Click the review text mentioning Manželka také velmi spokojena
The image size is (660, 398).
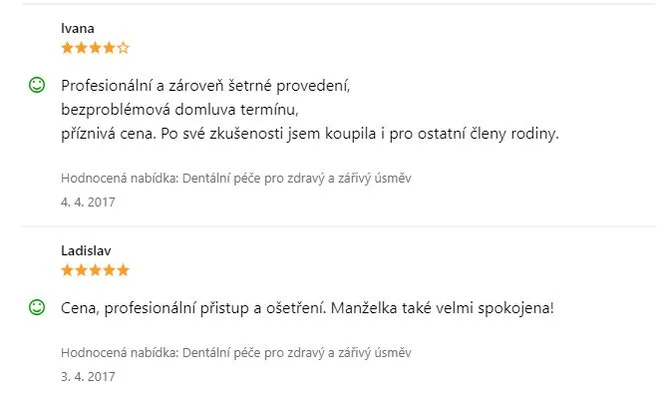[307, 308]
